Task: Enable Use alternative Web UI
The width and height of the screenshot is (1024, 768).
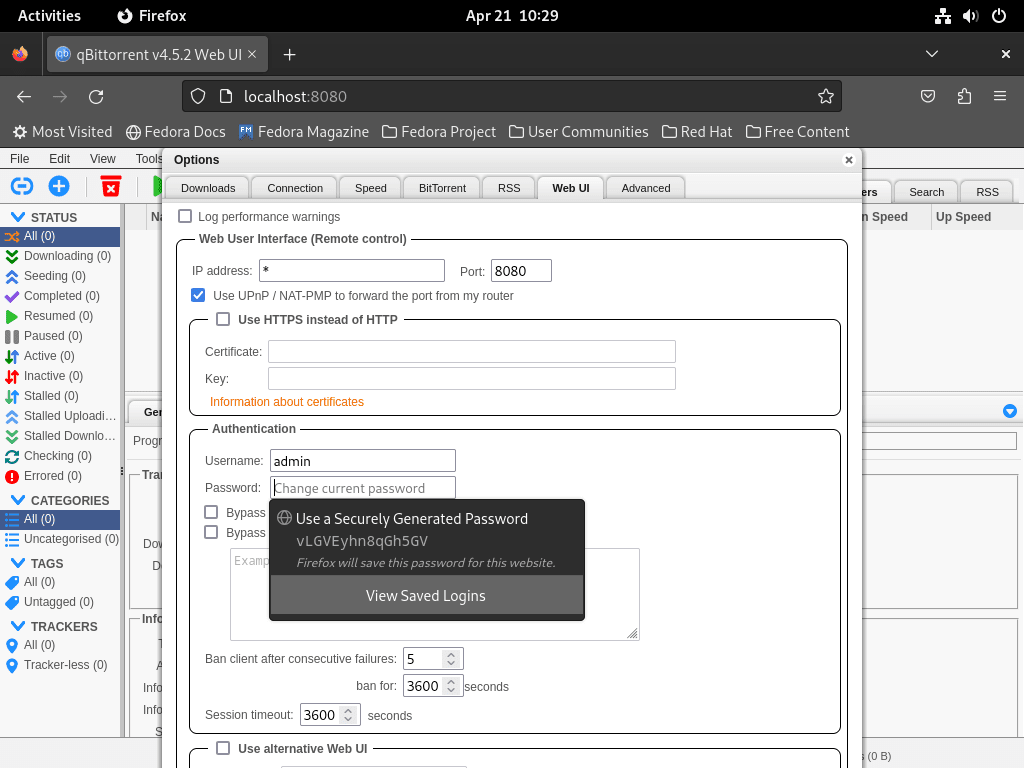Action: pos(223,748)
